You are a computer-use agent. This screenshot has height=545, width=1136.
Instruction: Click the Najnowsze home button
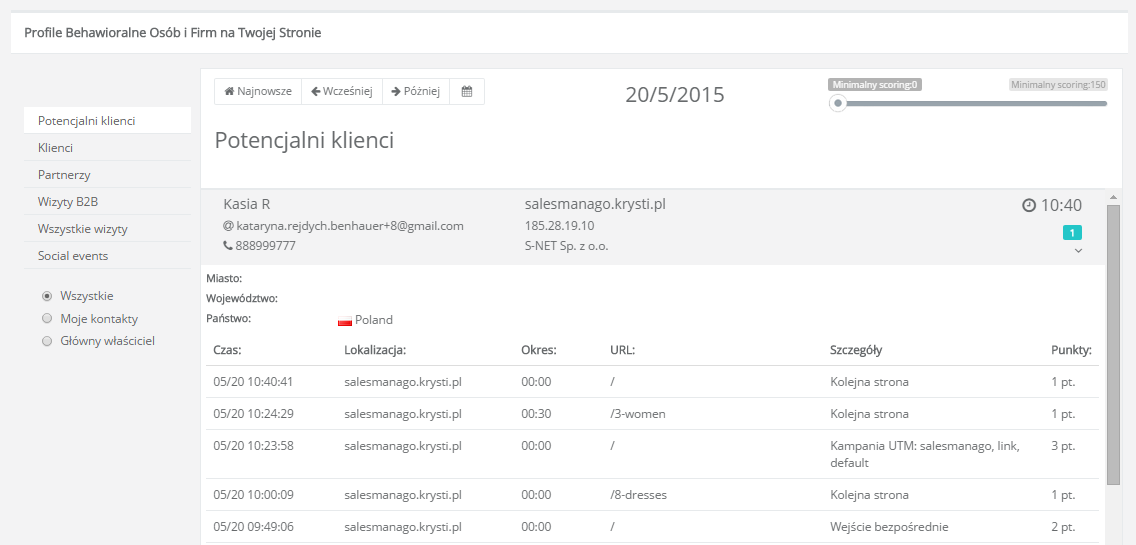tap(258, 91)
